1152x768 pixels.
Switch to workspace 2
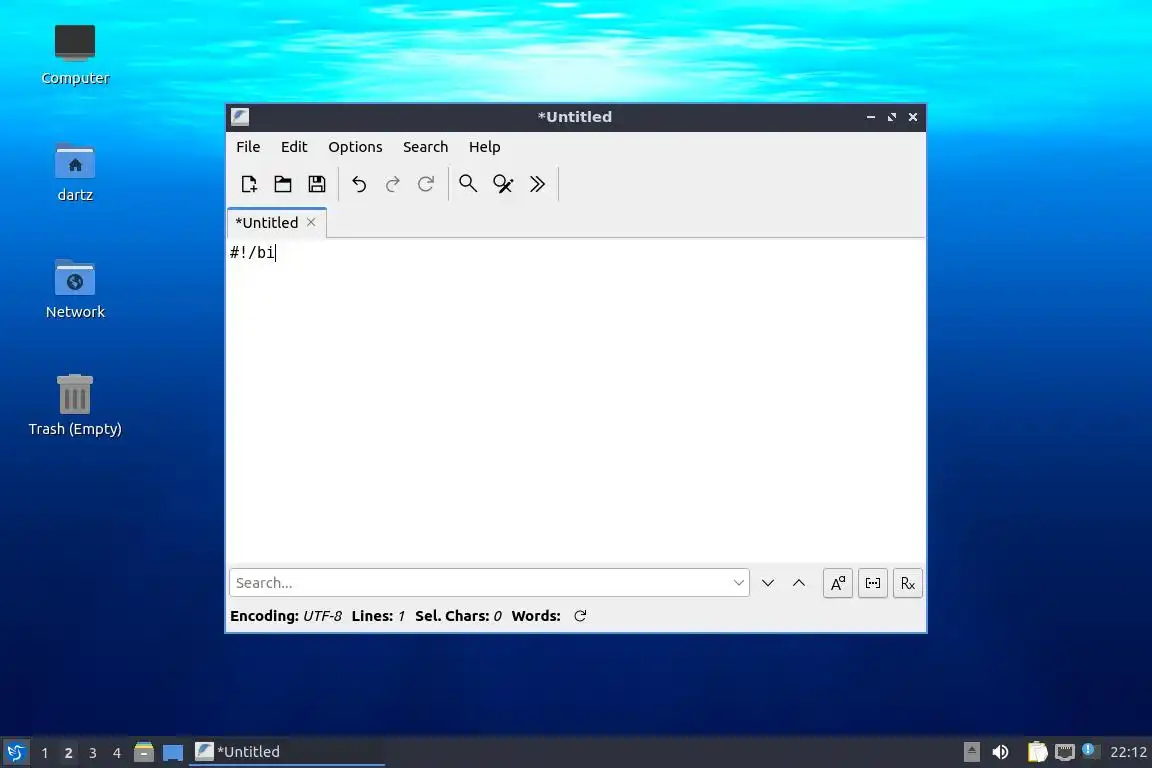tap(68, 753)
